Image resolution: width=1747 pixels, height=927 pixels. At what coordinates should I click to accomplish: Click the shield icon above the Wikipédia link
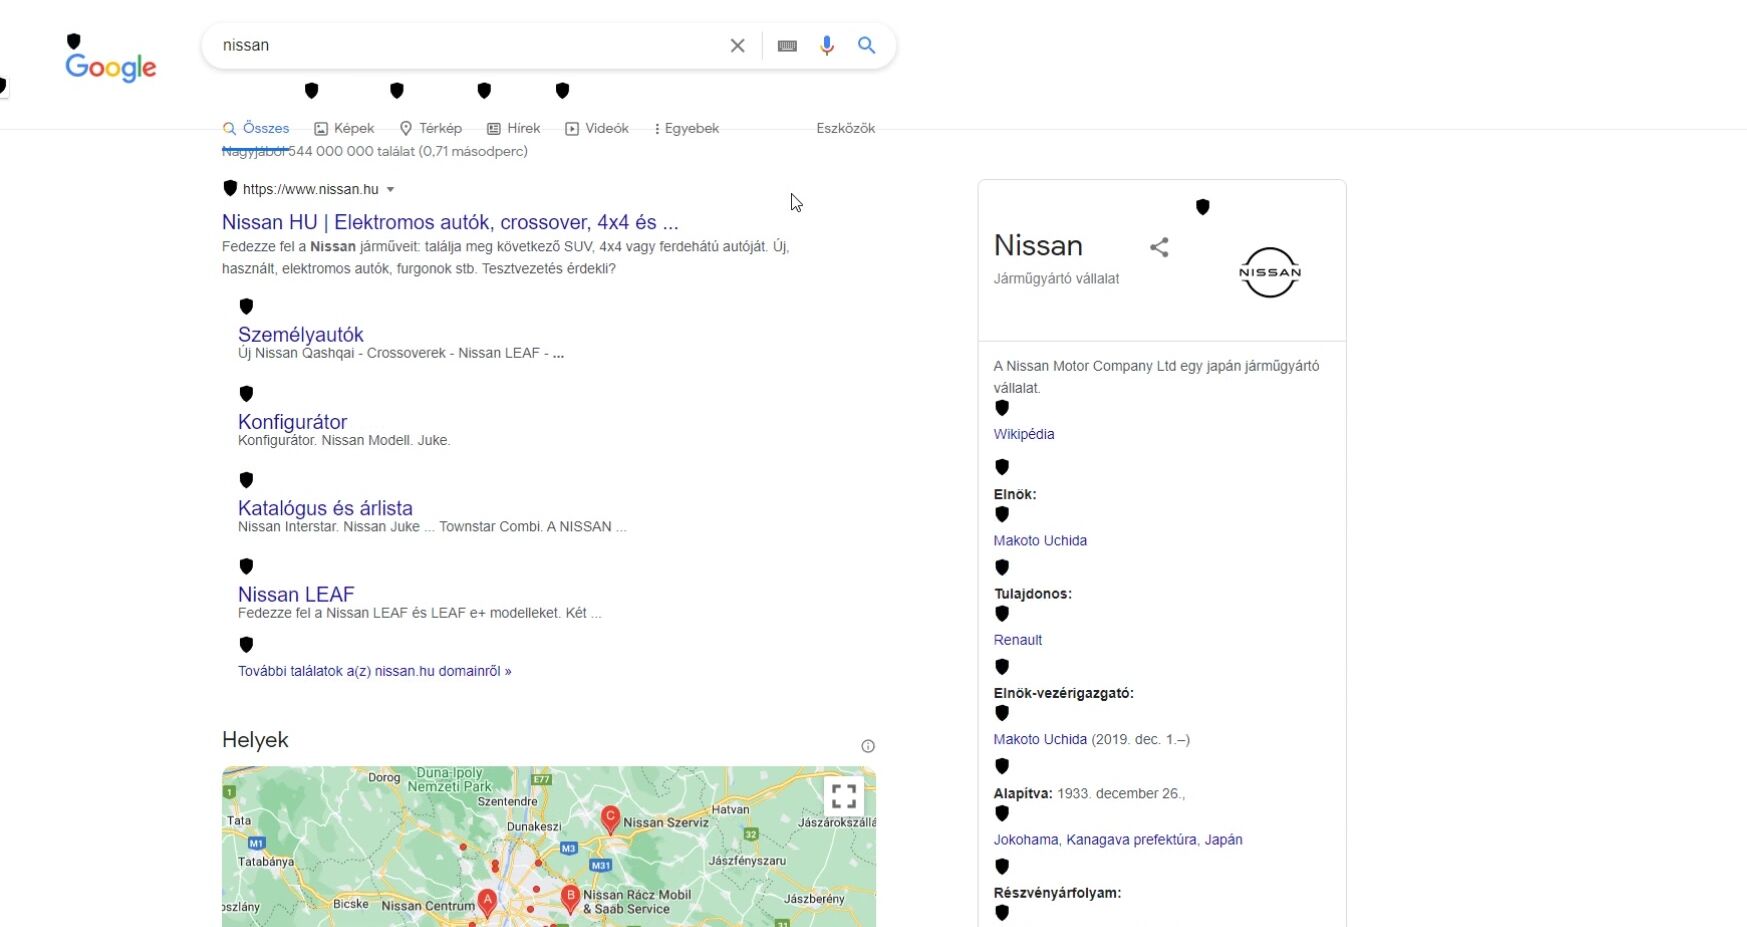click(x=1002, y=408)
